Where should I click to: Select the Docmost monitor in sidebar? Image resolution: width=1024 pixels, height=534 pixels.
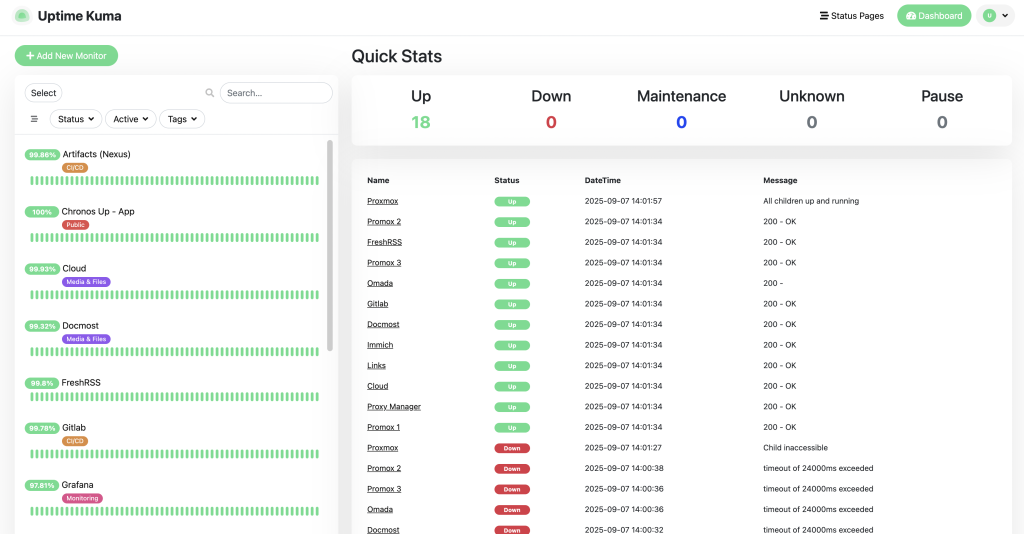coord(80,326)
